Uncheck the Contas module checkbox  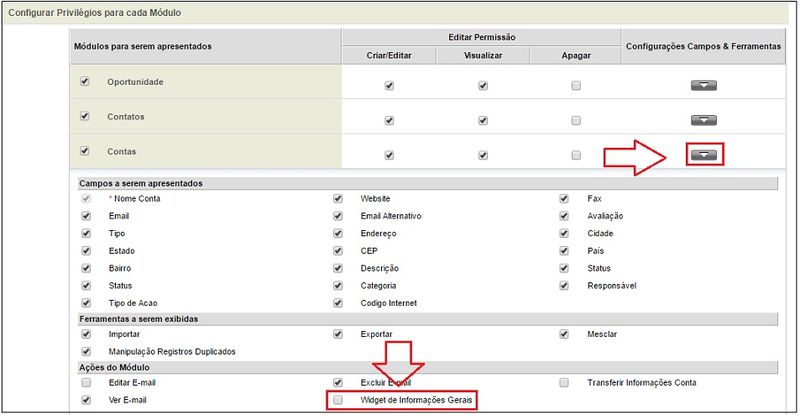tap(85, 151)
